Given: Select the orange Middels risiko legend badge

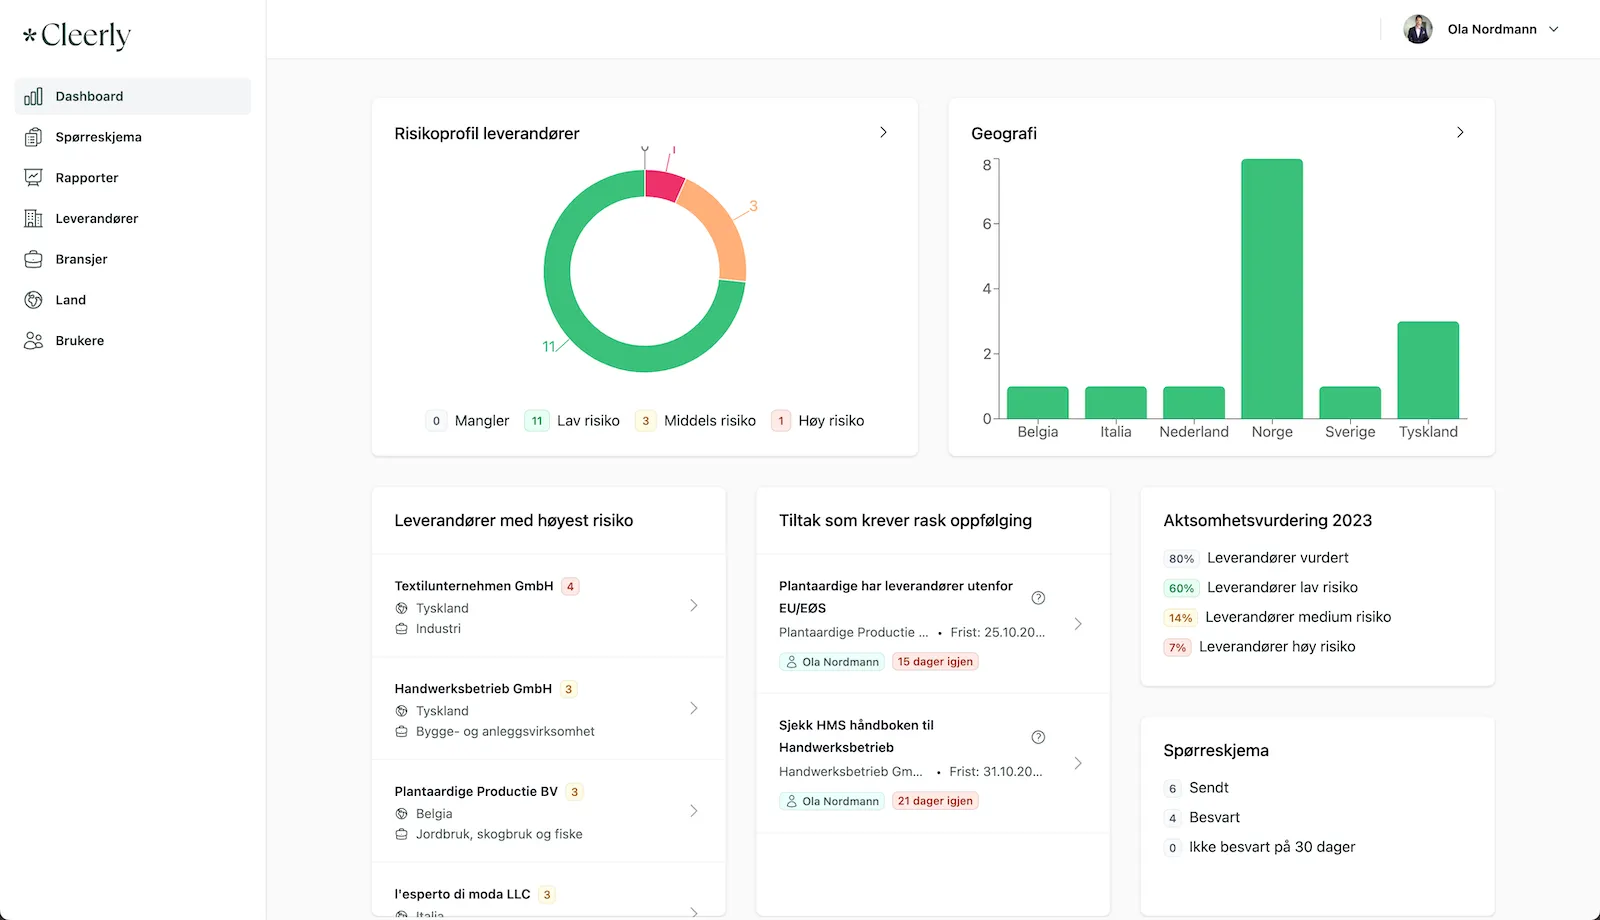Looking at the screenshot, I should pyautogui.click(x=646, y=420).
